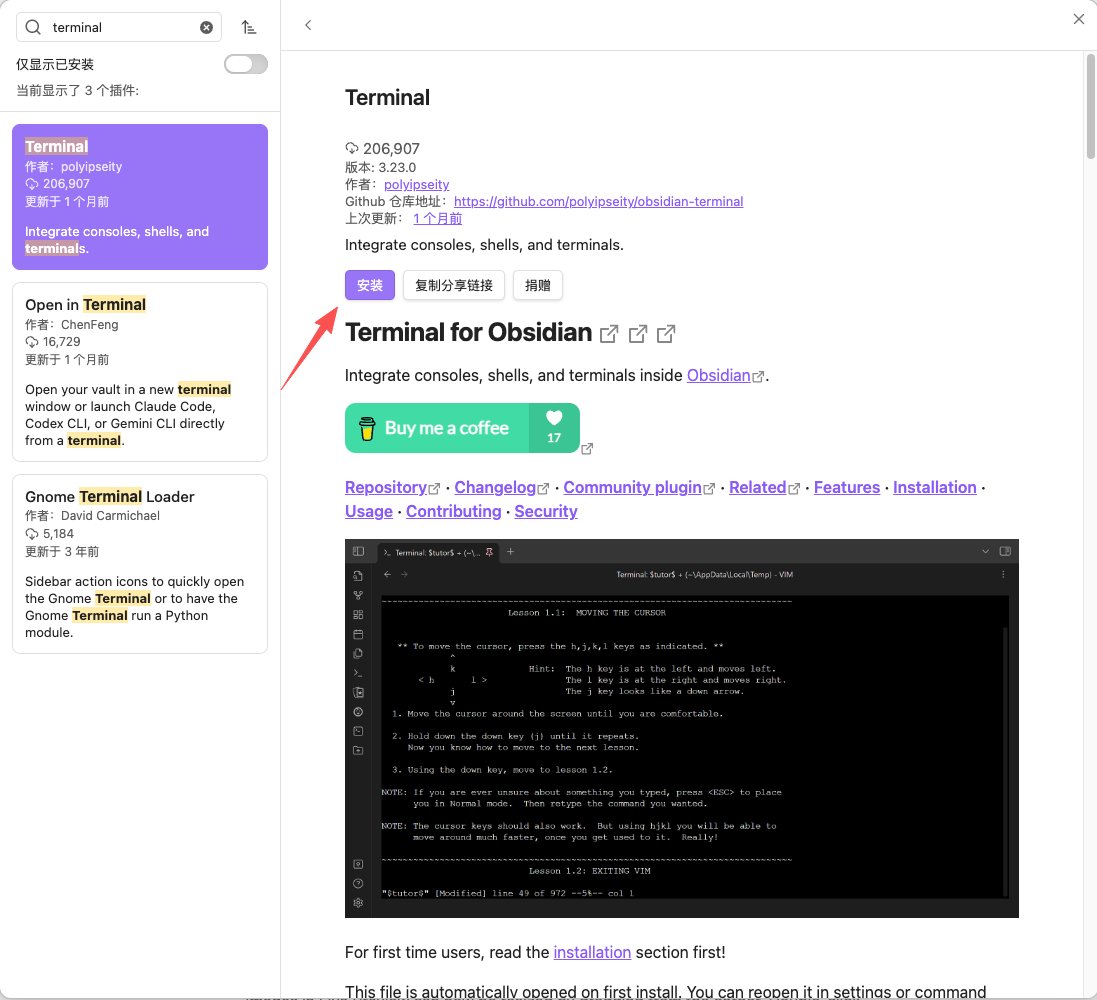
Task: Jump to the Contributing section
Action: pyautogui.click(x=453, y=512)
